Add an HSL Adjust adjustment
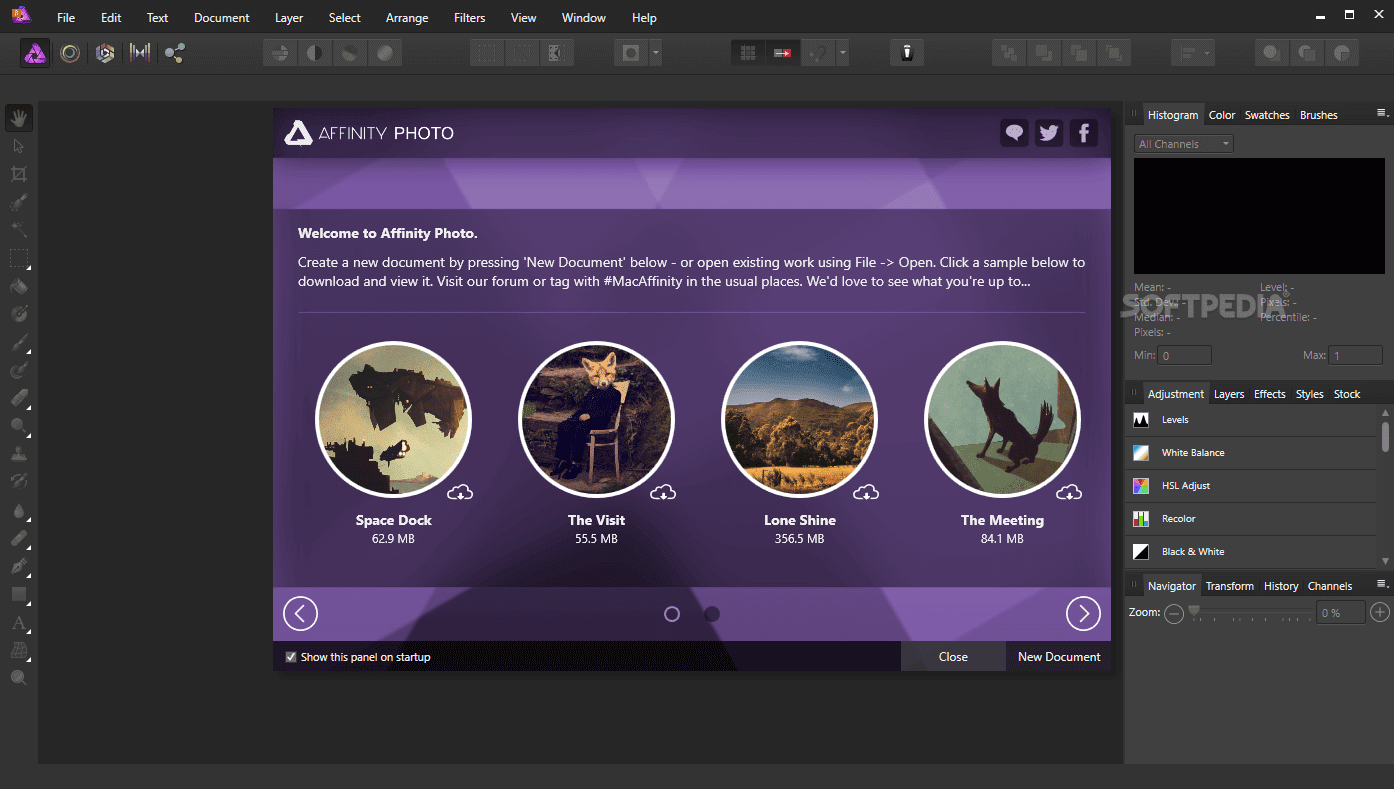Image resolution: width=1394 pixels, height=789 pixels. (x=1253, y=486)
